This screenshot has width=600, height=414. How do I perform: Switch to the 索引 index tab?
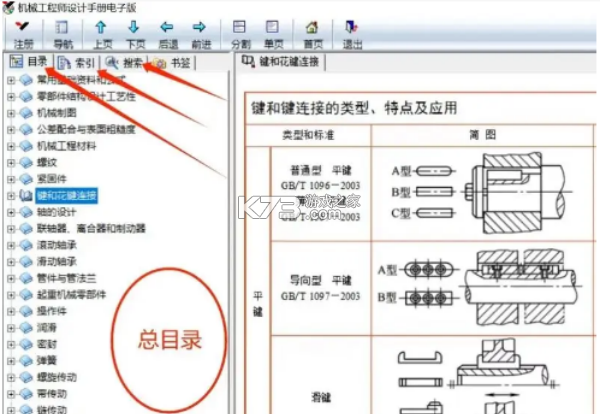coord(76,62)
